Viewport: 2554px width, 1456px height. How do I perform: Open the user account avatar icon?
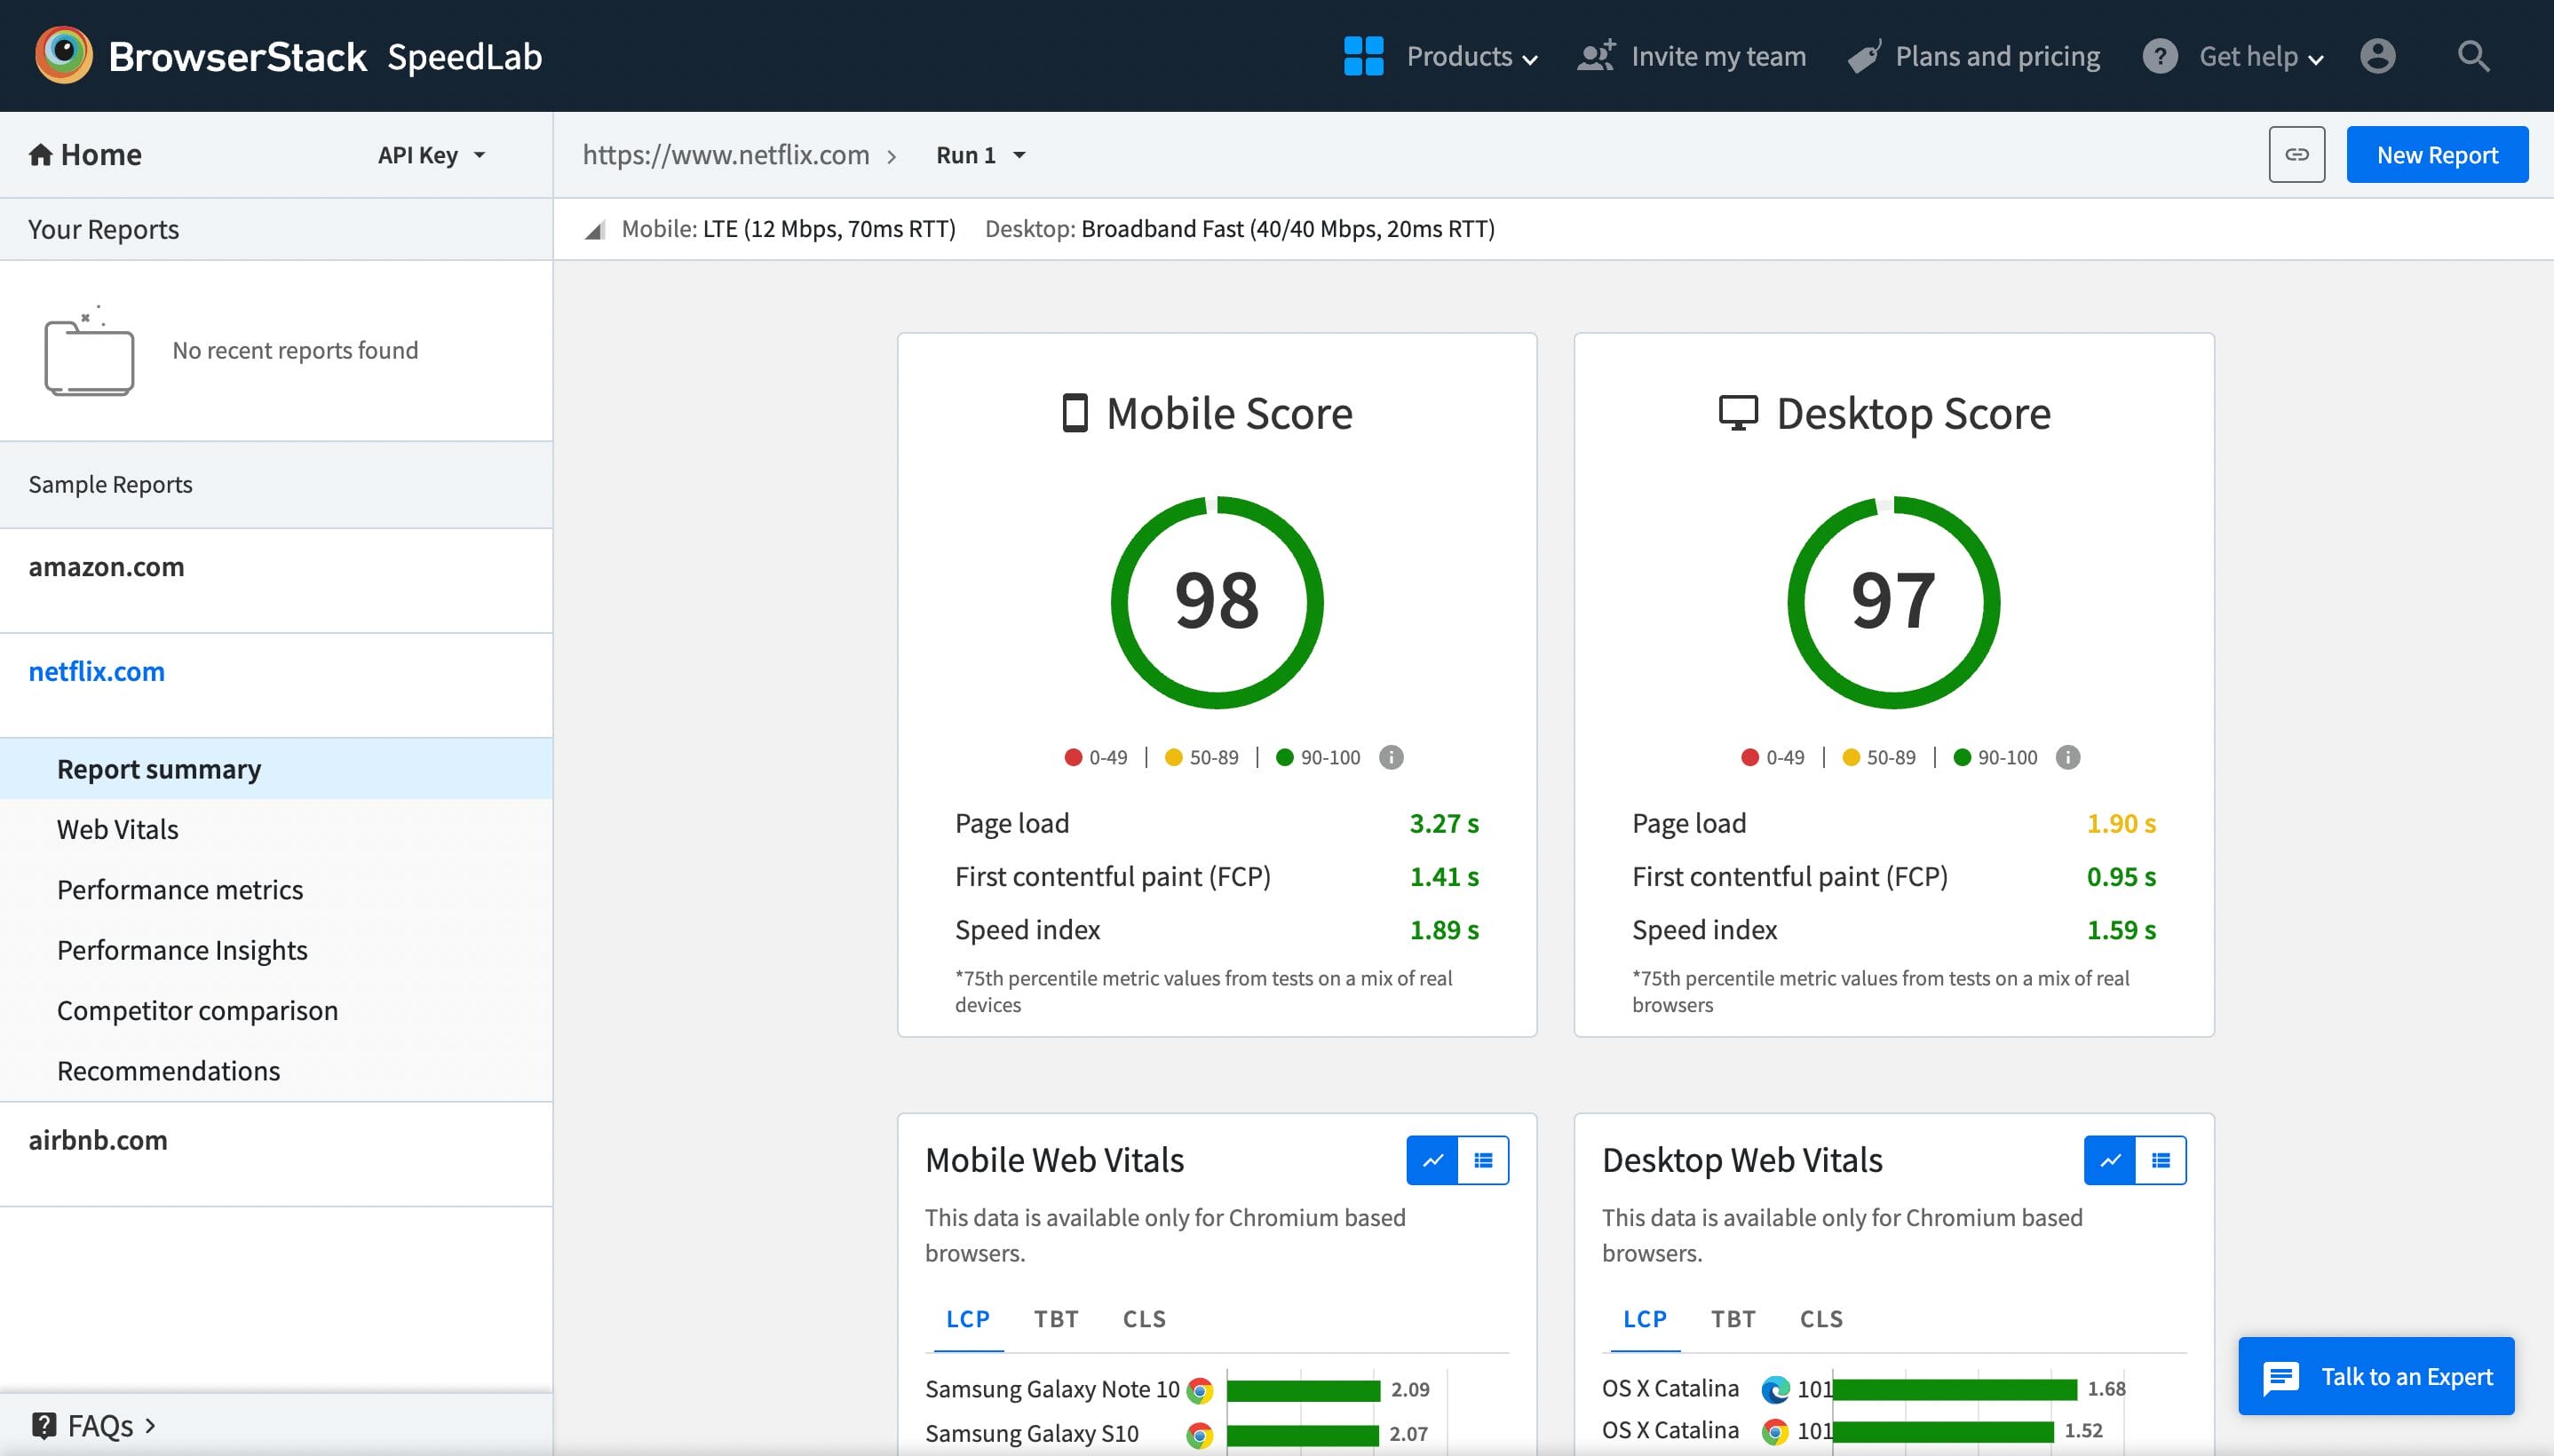tap(2377, 56)
